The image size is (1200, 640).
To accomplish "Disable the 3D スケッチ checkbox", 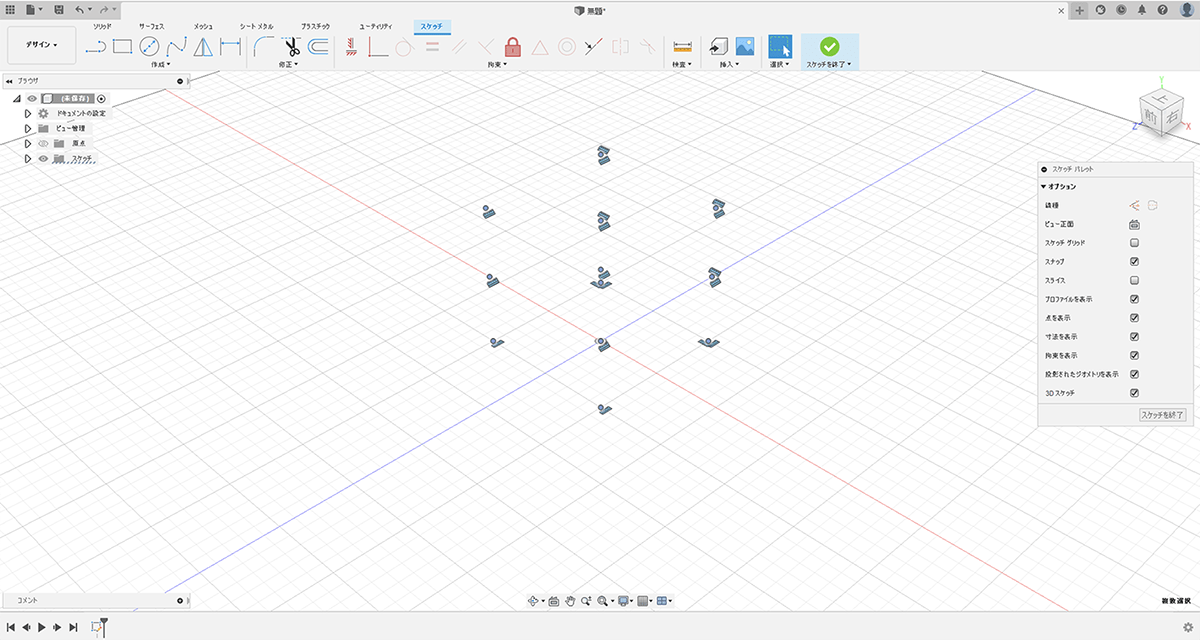I will click(1135, 393).
